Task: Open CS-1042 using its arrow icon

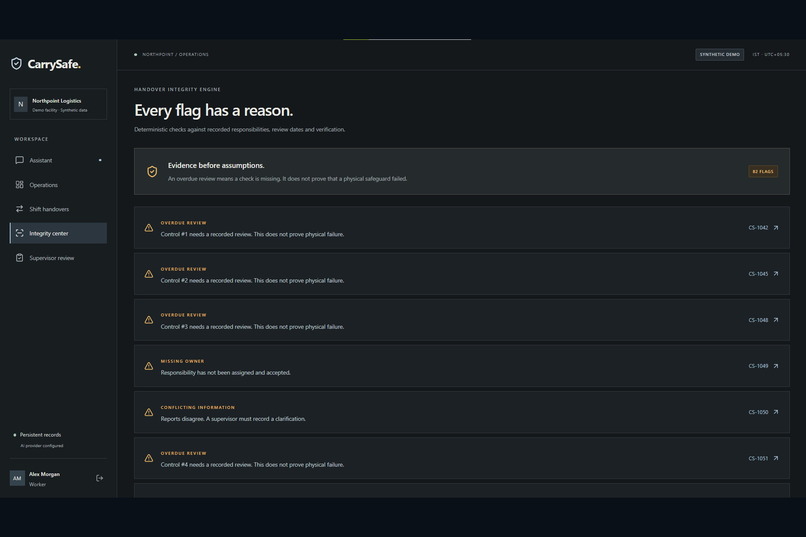Action: point(776,228)
